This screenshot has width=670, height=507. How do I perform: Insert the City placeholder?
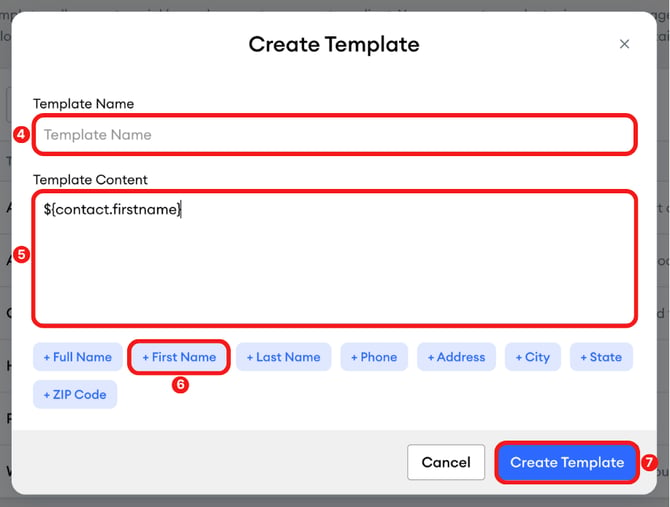pos(532,357)
